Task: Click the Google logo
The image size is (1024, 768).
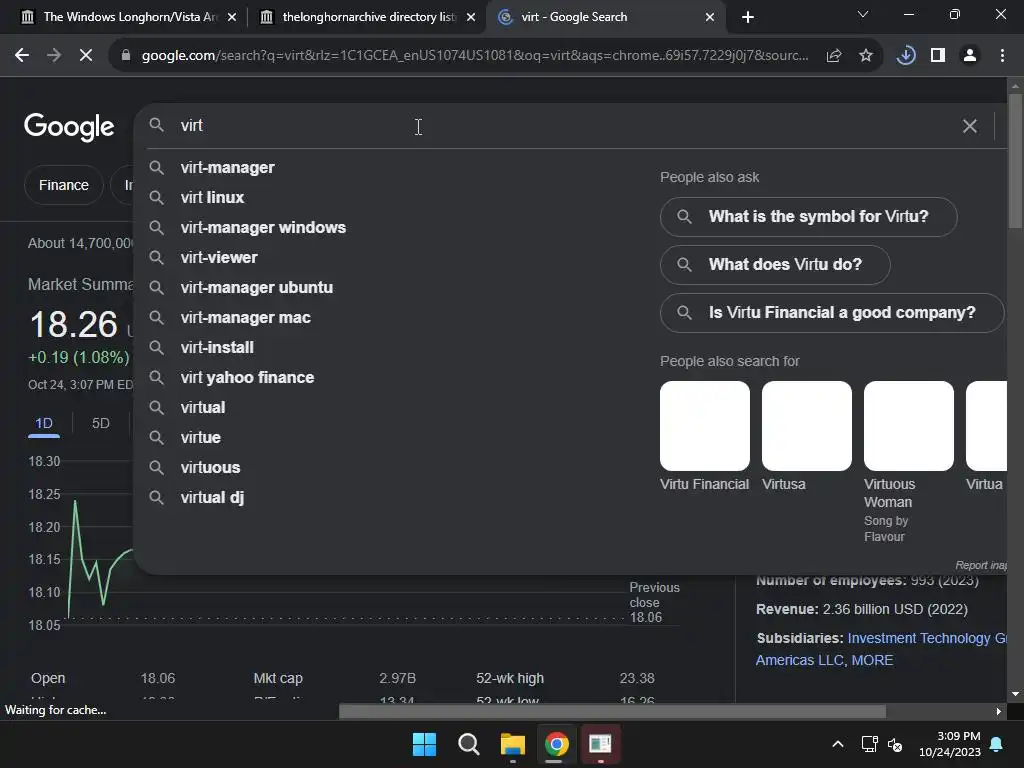Action: pos(69,126)
